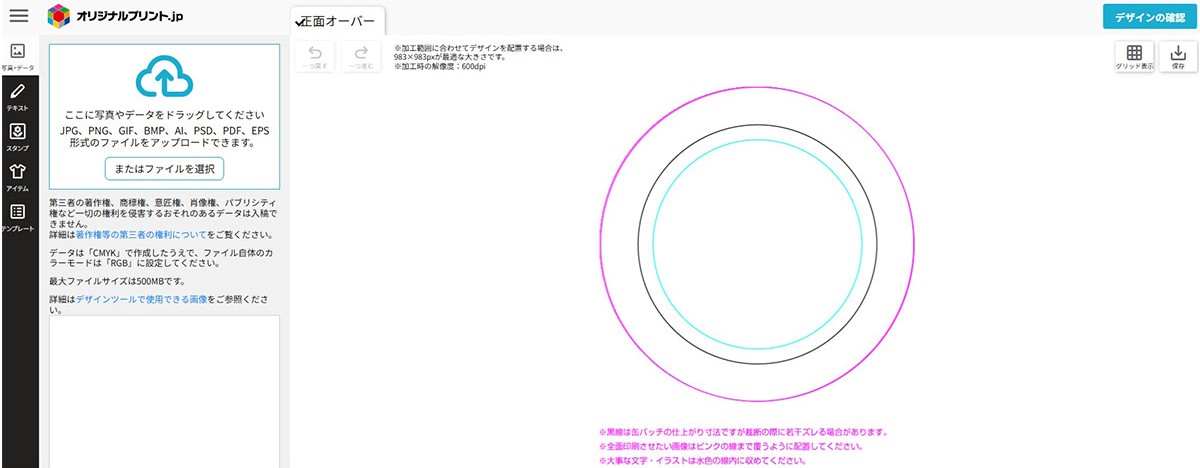Screen dimensions: 1200x468
Task: Open the アイテム panel
Action: [x=18, y=178]
